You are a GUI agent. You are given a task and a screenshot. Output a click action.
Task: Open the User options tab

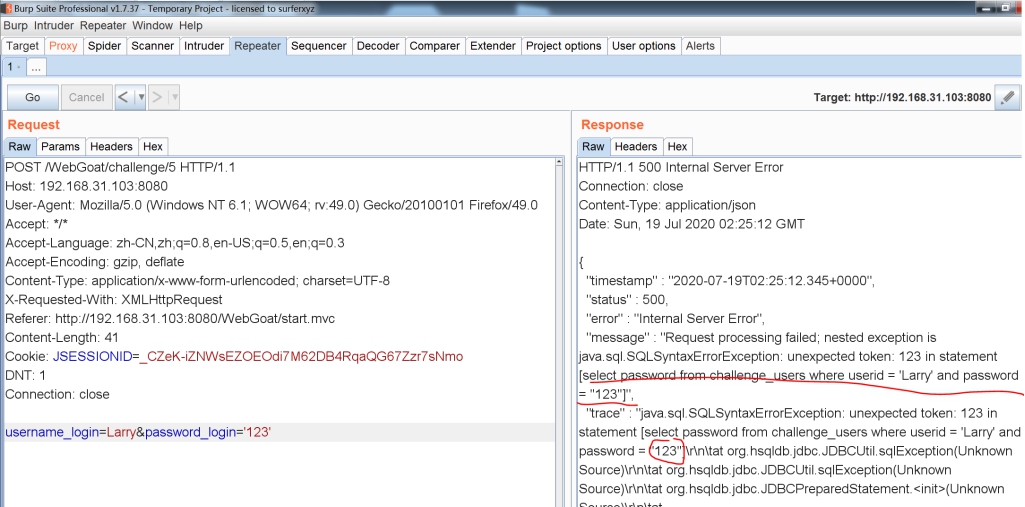point(643,46)
